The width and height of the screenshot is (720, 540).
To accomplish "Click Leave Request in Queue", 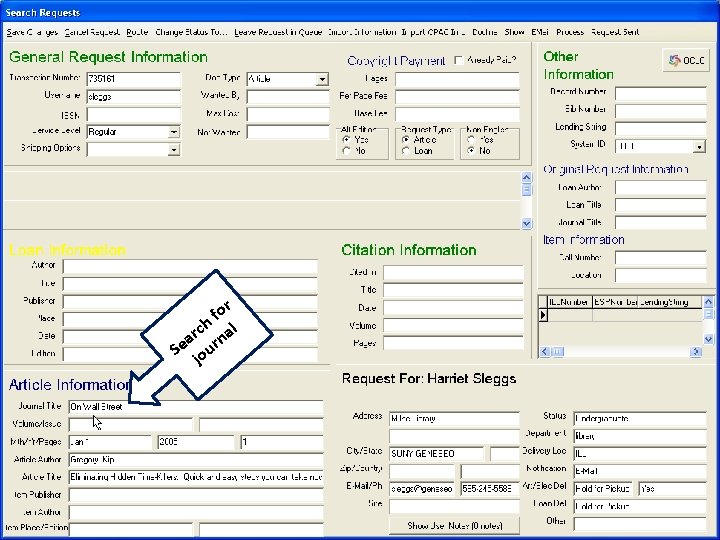I will pos(278,32).
